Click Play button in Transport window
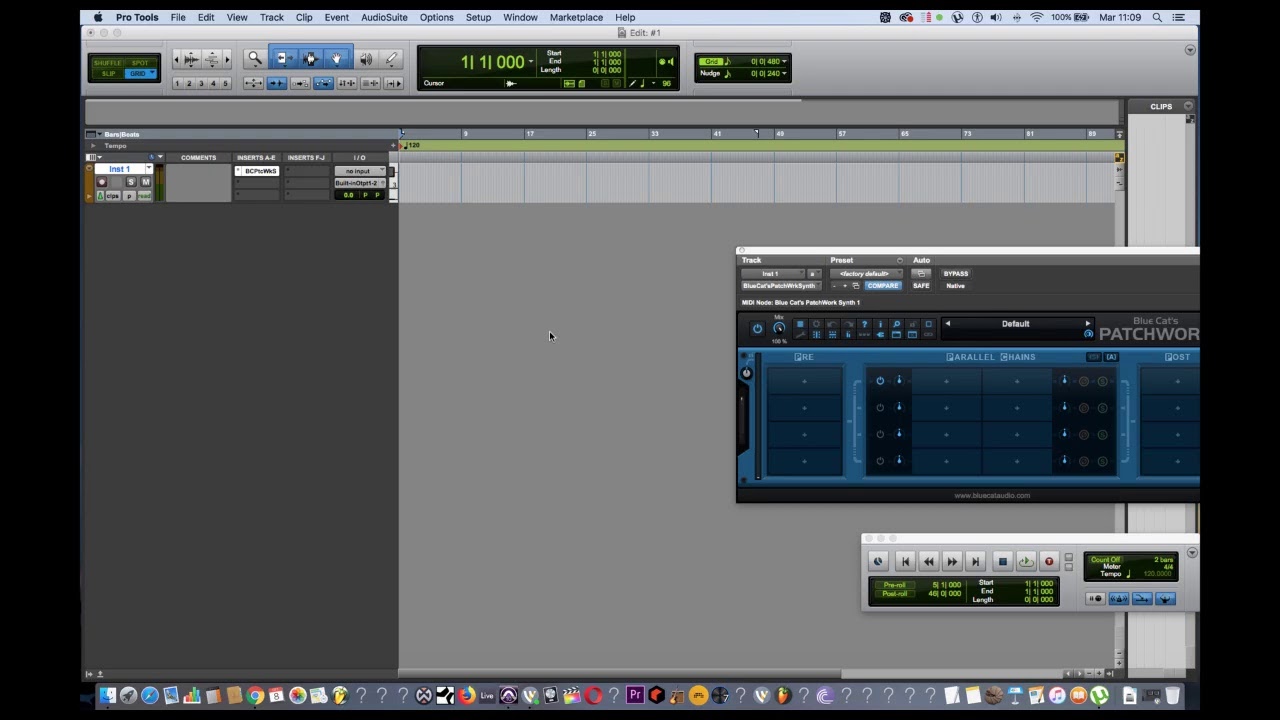 click(1026, 561)
